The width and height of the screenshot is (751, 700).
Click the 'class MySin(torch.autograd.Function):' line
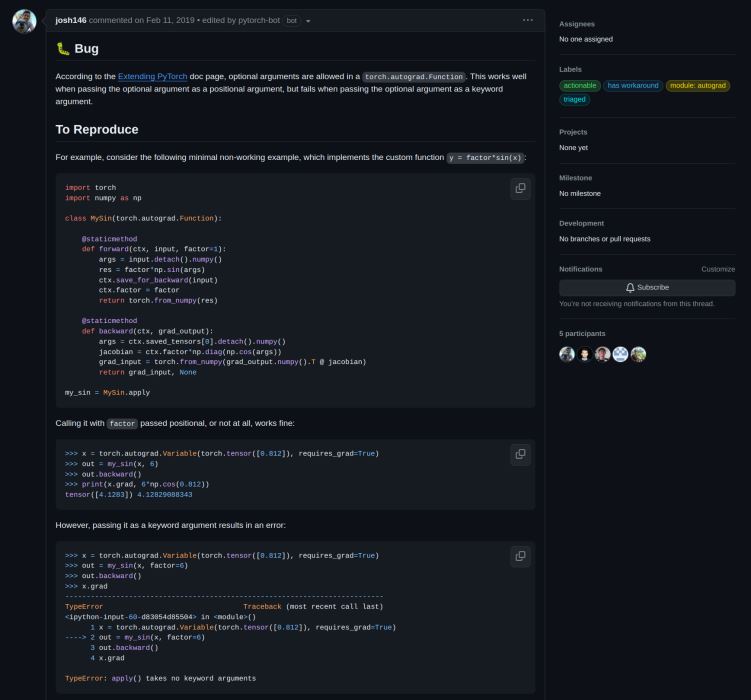(143, 218)
